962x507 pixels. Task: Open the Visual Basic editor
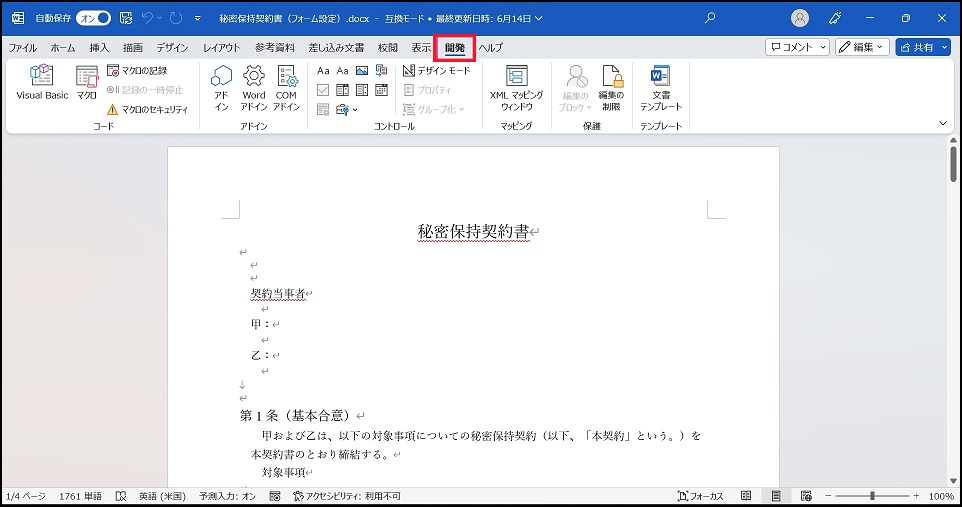(x=42, y=82)
